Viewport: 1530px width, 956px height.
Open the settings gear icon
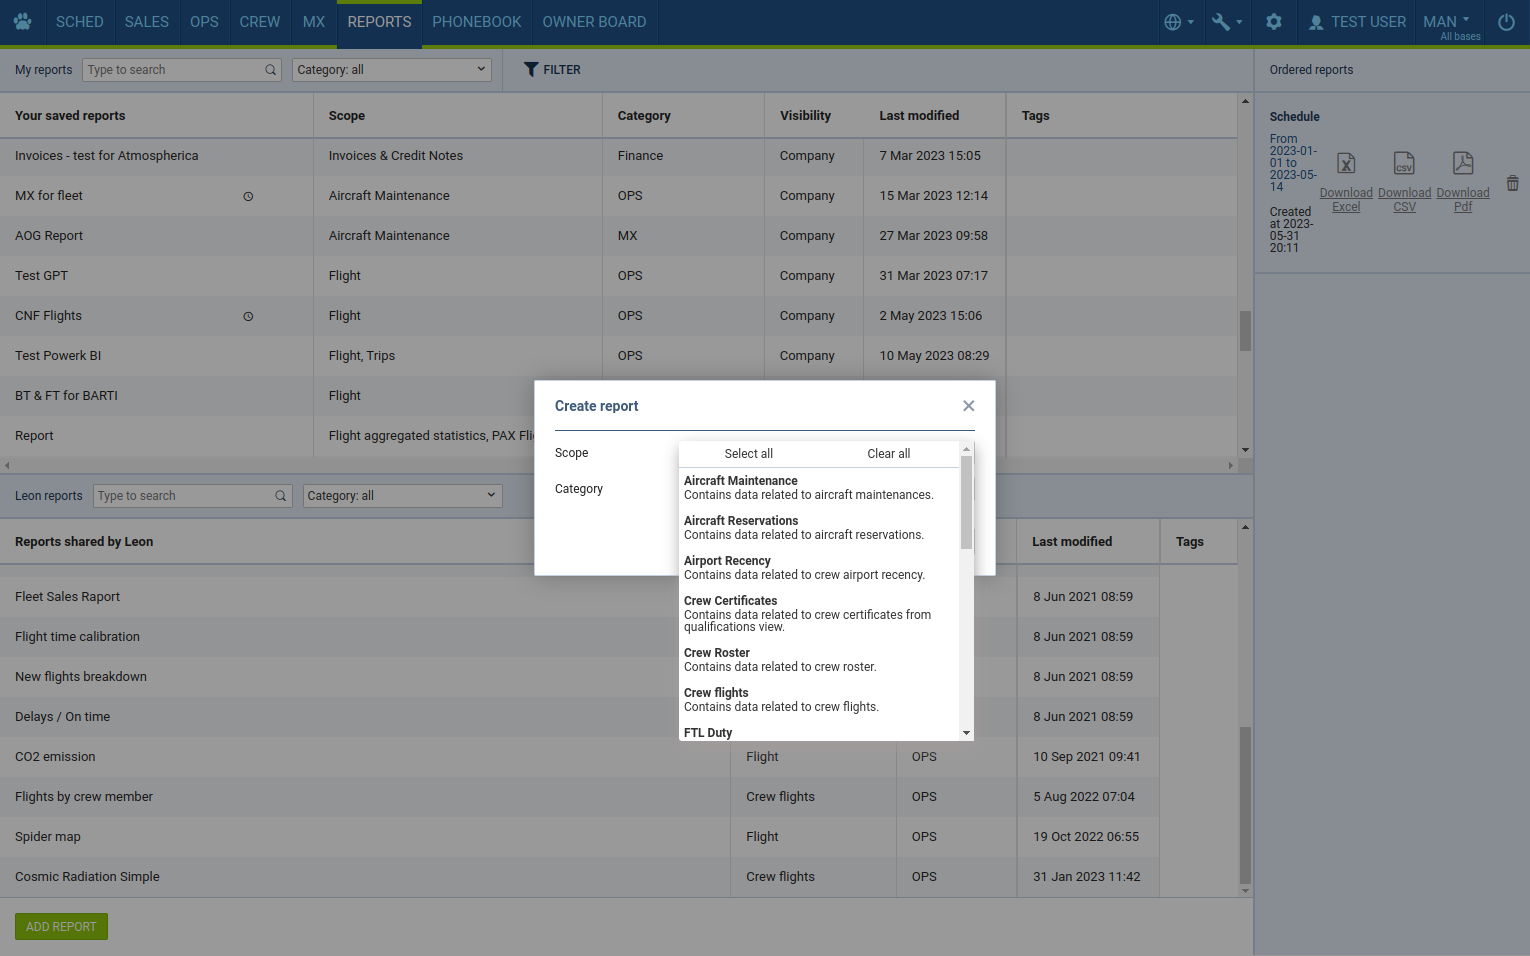(1274, 22)
